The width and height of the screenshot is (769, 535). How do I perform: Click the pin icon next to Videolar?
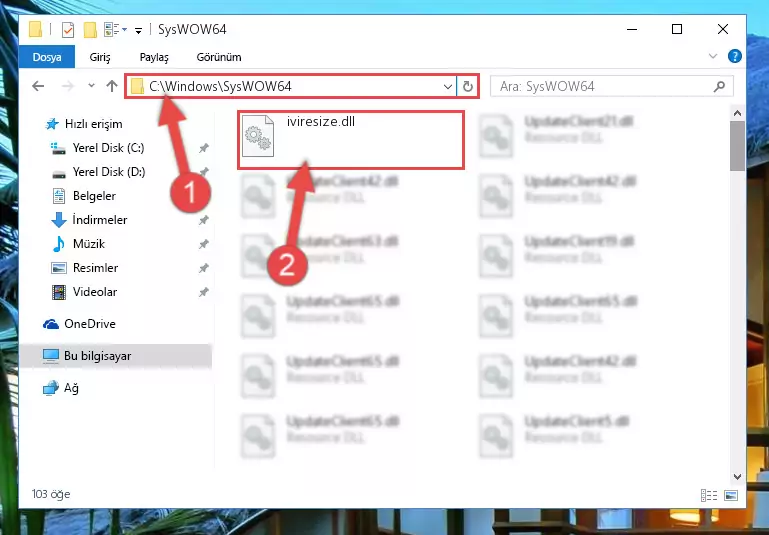(x=204, y=292)
